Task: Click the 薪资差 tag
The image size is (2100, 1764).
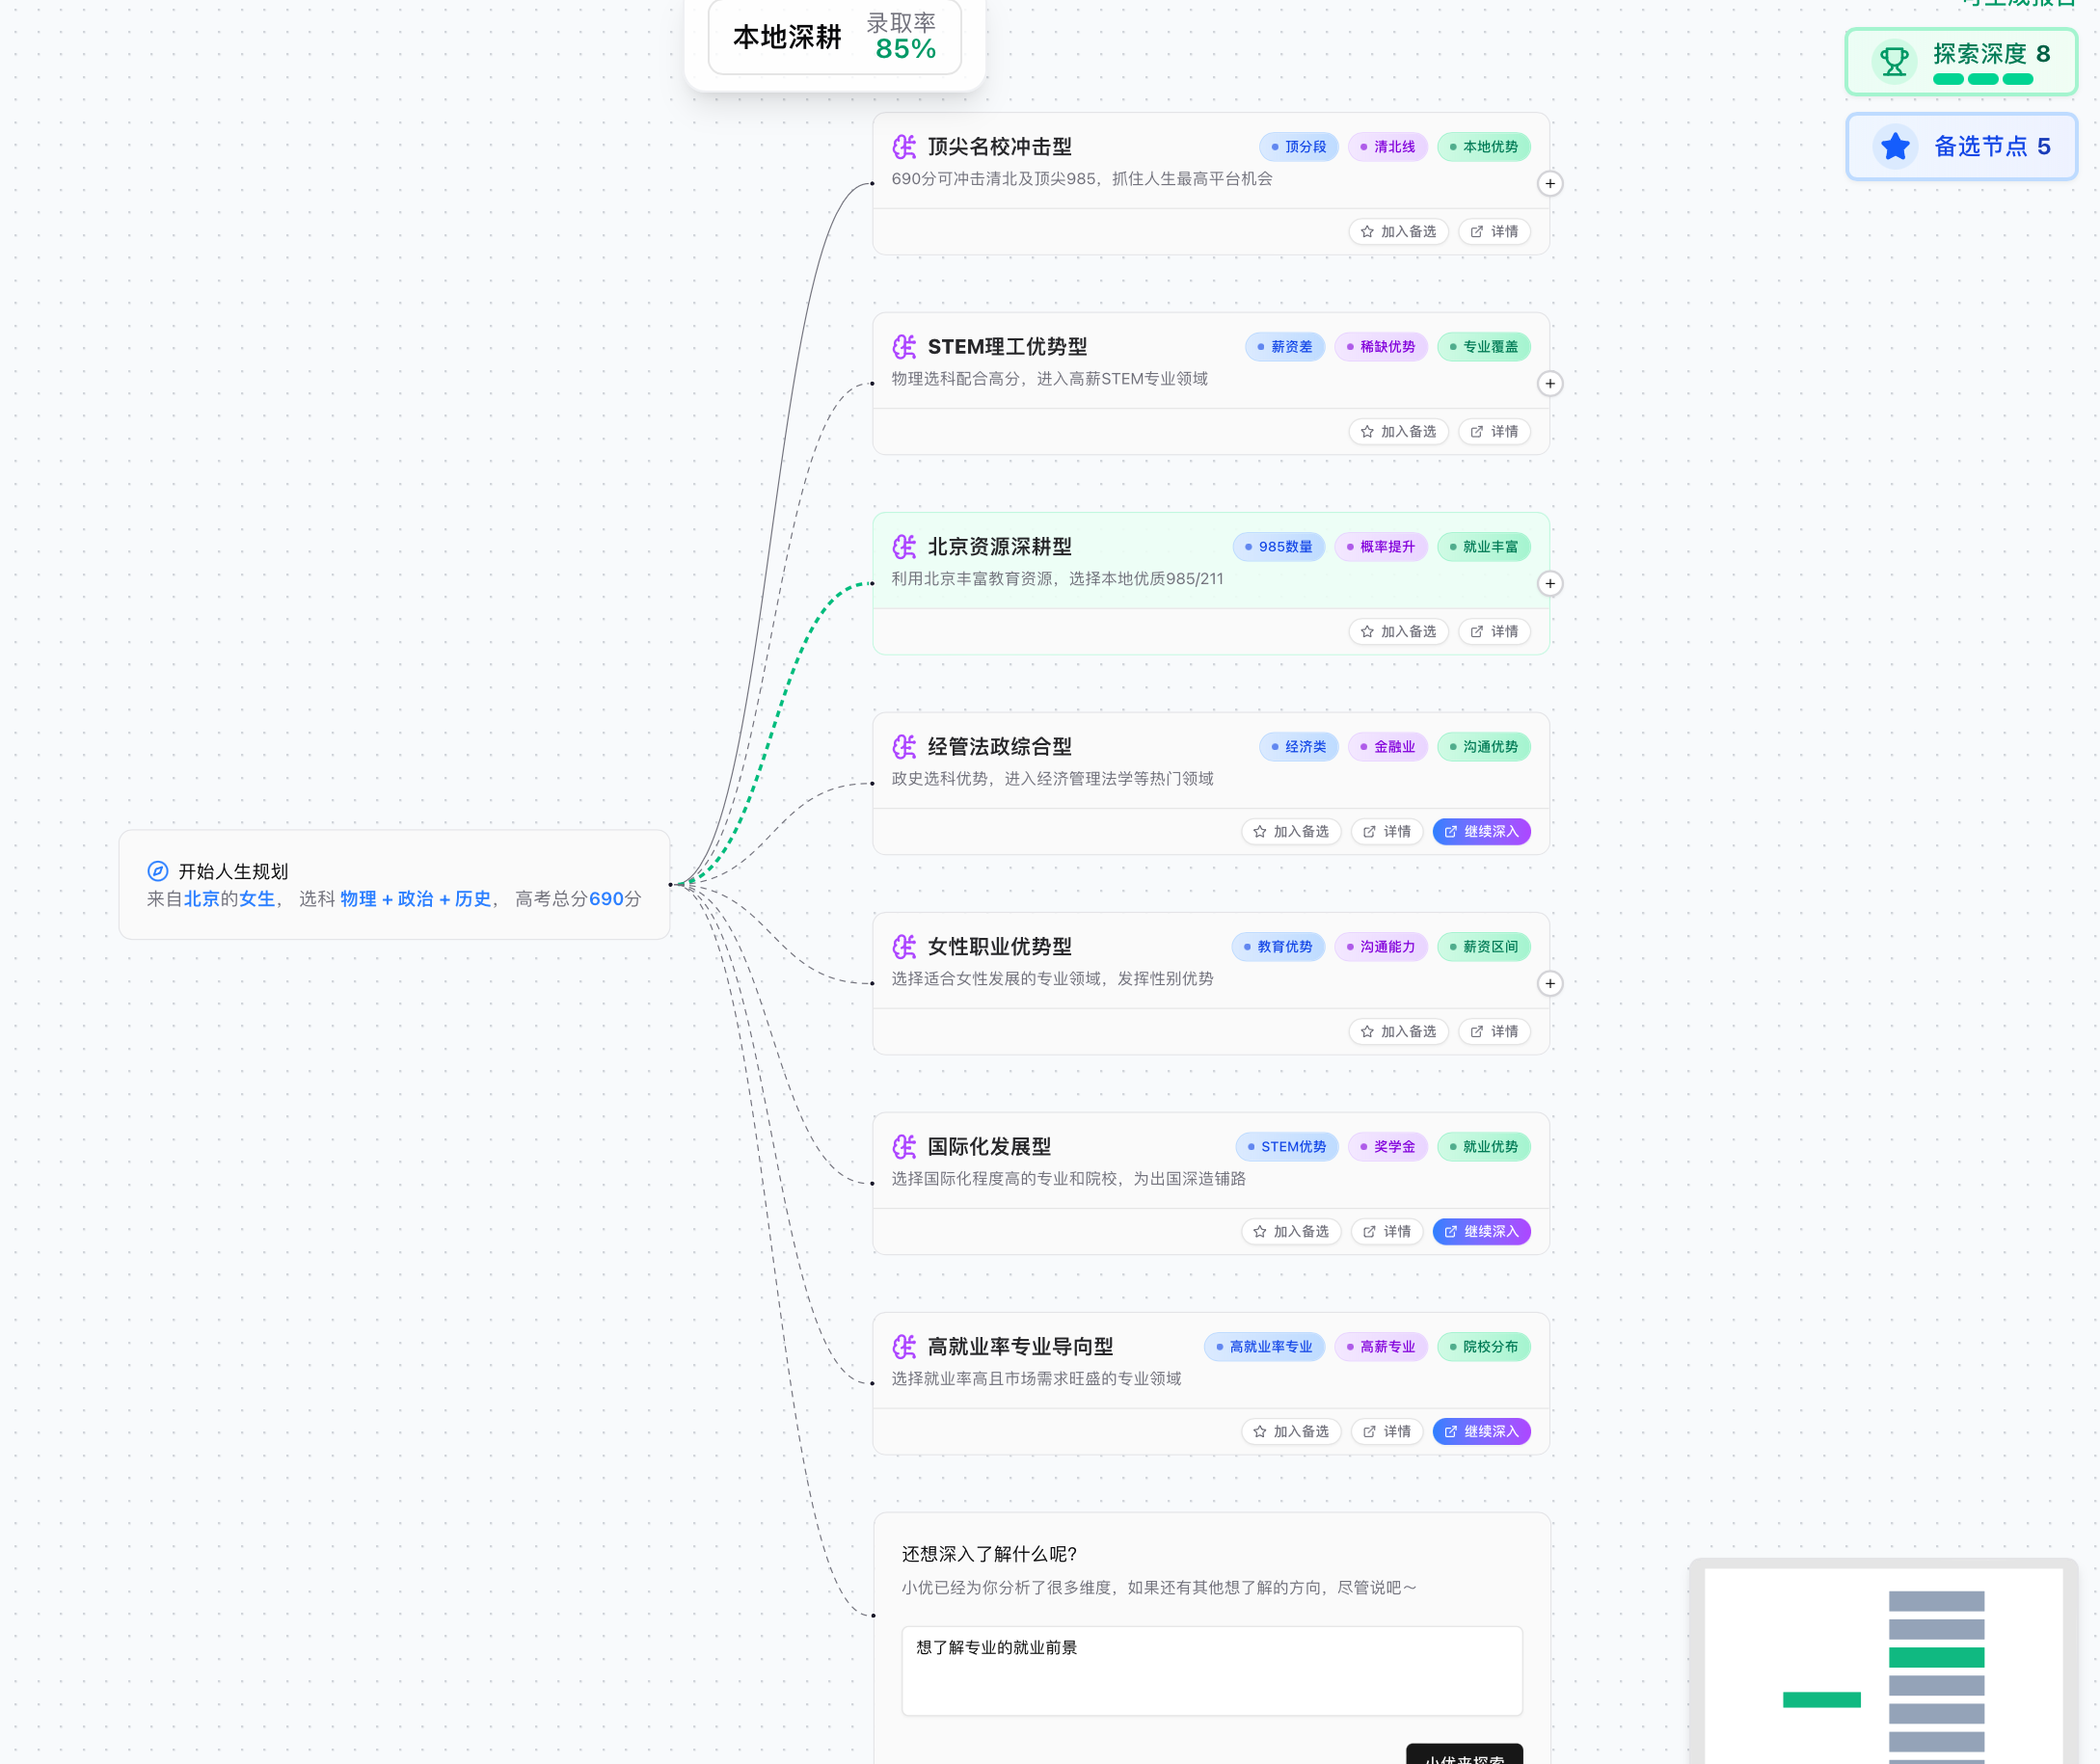Action: click(x=1285, y=347)
